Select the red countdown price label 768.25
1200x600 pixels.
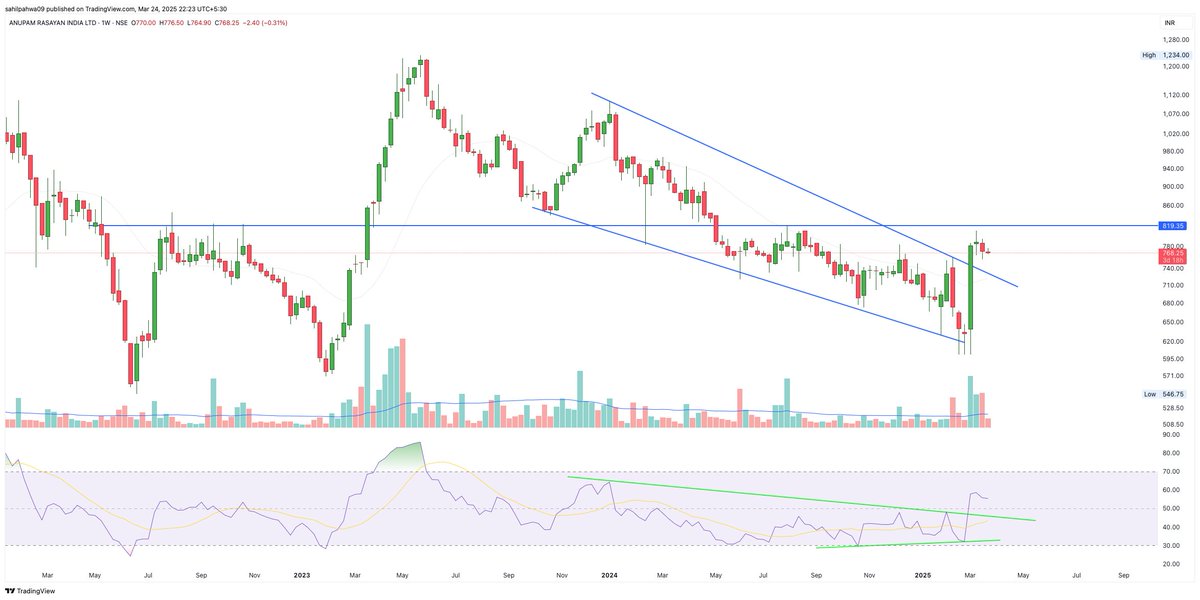1172,255
